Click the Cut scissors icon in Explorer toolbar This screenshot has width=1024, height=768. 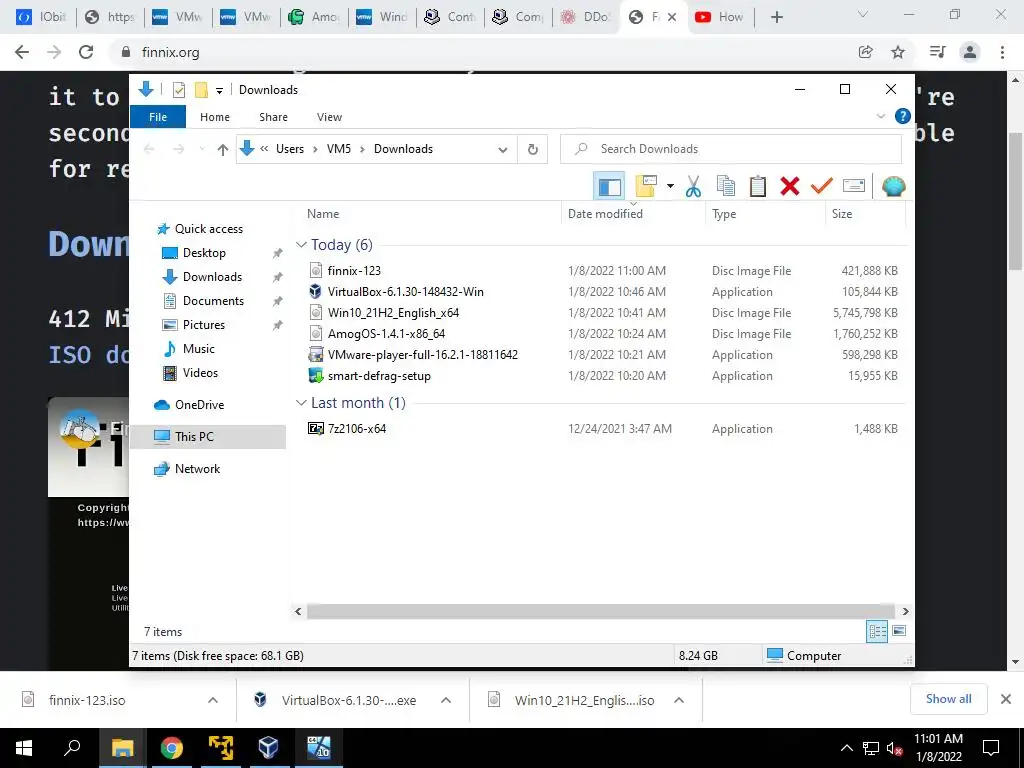click(693, 187)
